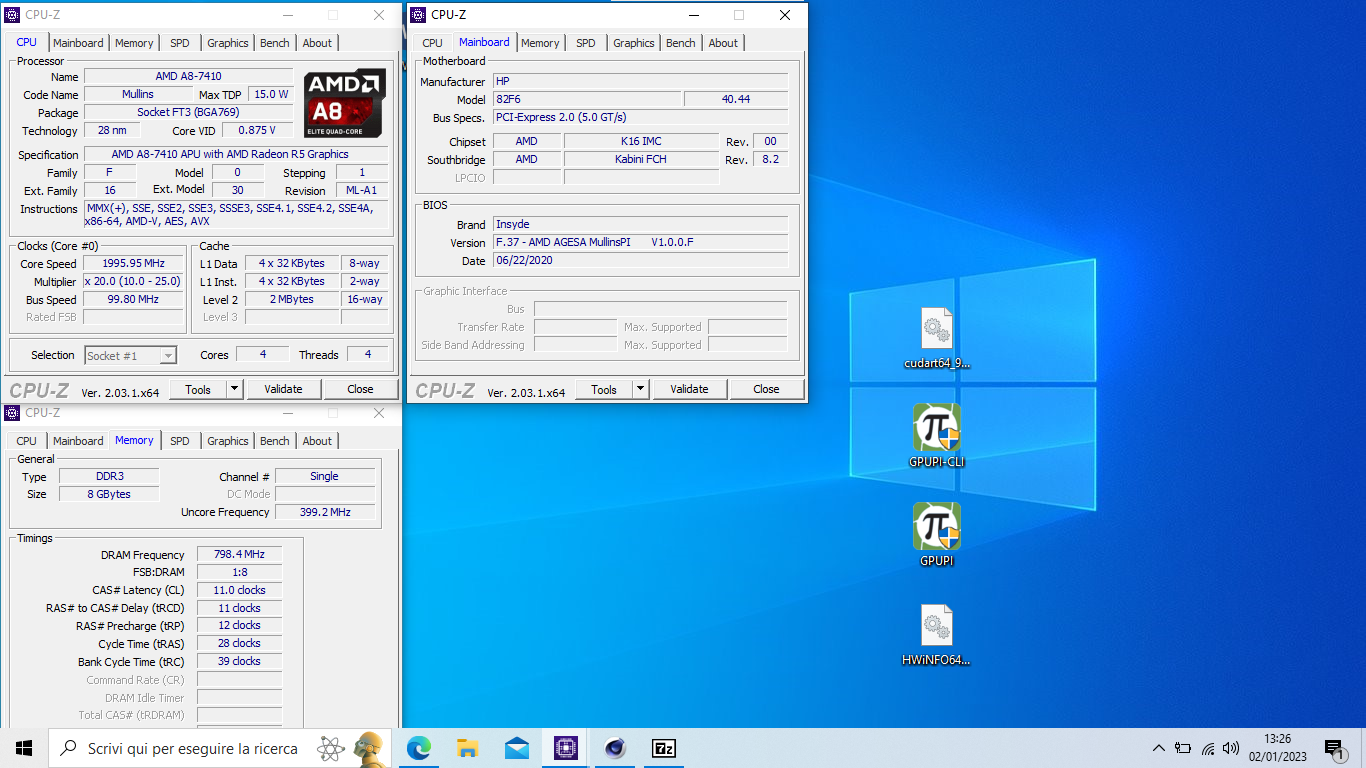The image size is (1366, 768).
Task: Click Multiplier value x 20.0
Action: [134, 282]
